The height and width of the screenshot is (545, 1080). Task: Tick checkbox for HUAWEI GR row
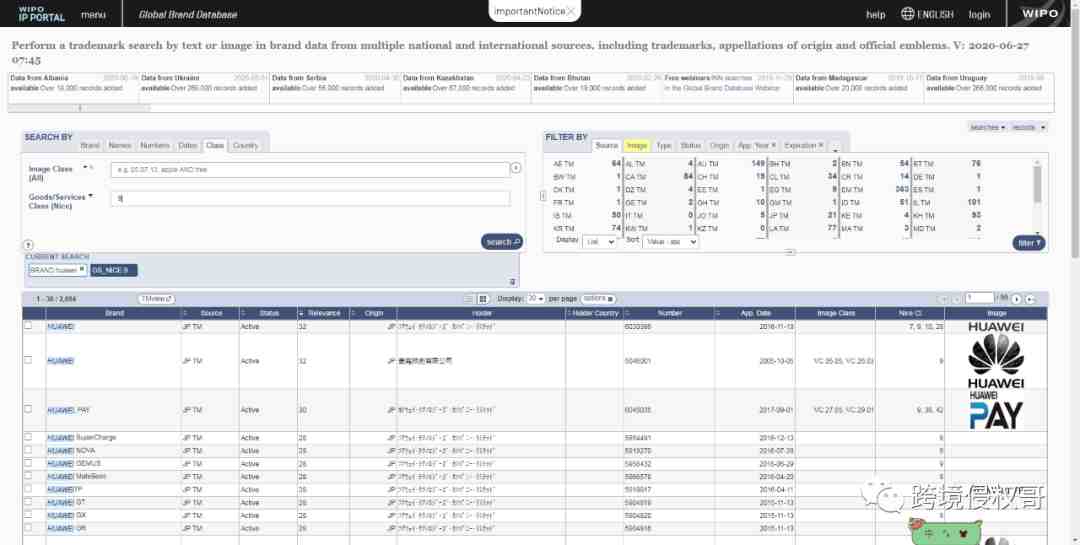[28, 528]
